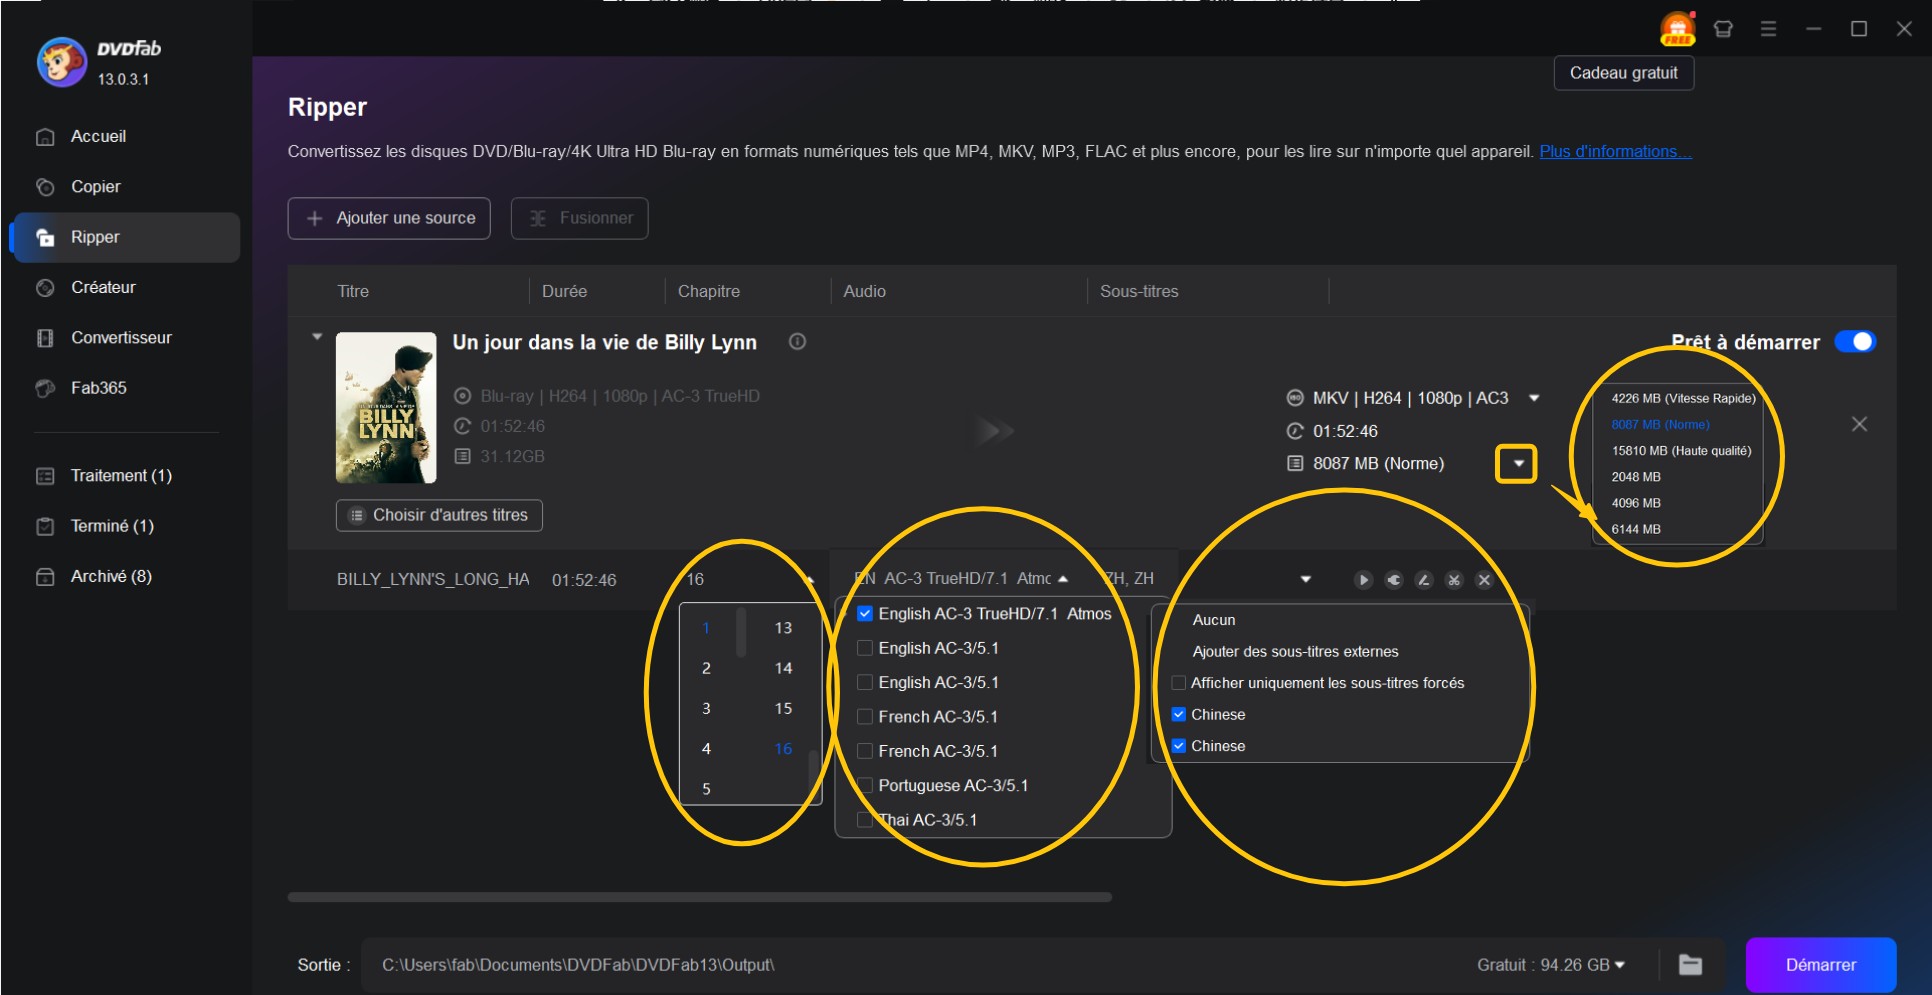Choose the 4096 MB size option

click(x=1635, y=503)
